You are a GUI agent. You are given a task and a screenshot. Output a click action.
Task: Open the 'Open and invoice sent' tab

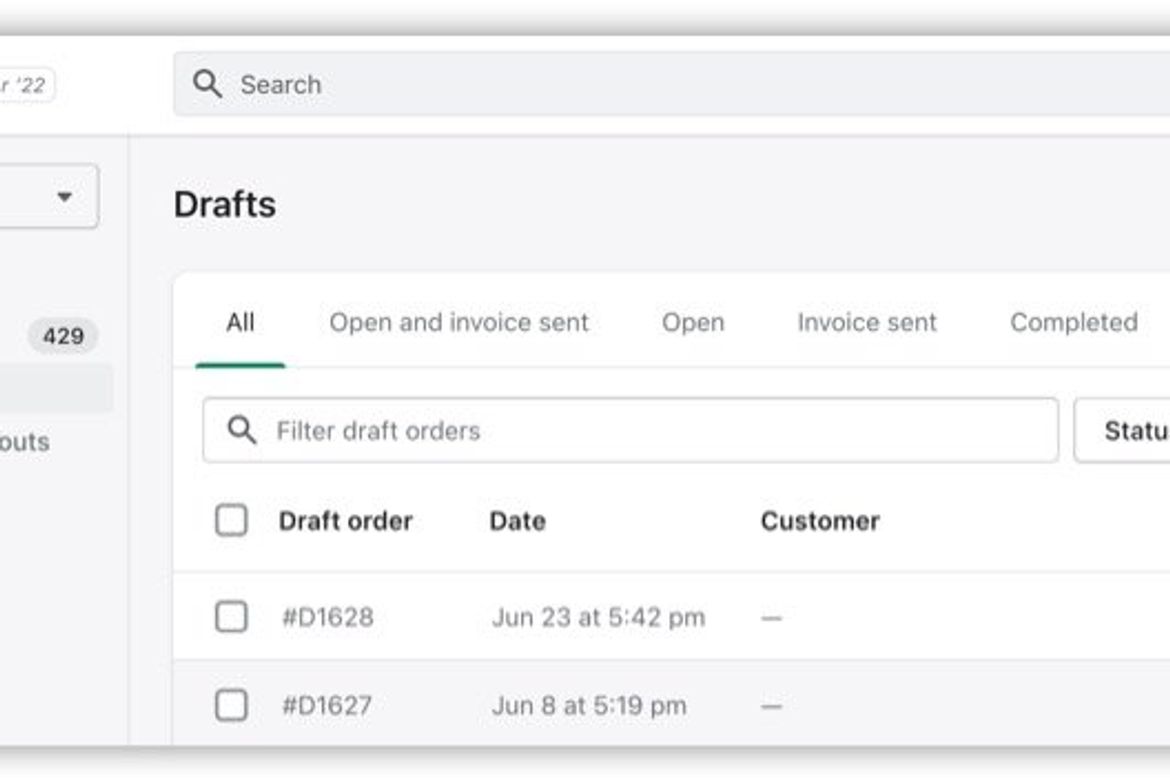(x=459, y=322)
